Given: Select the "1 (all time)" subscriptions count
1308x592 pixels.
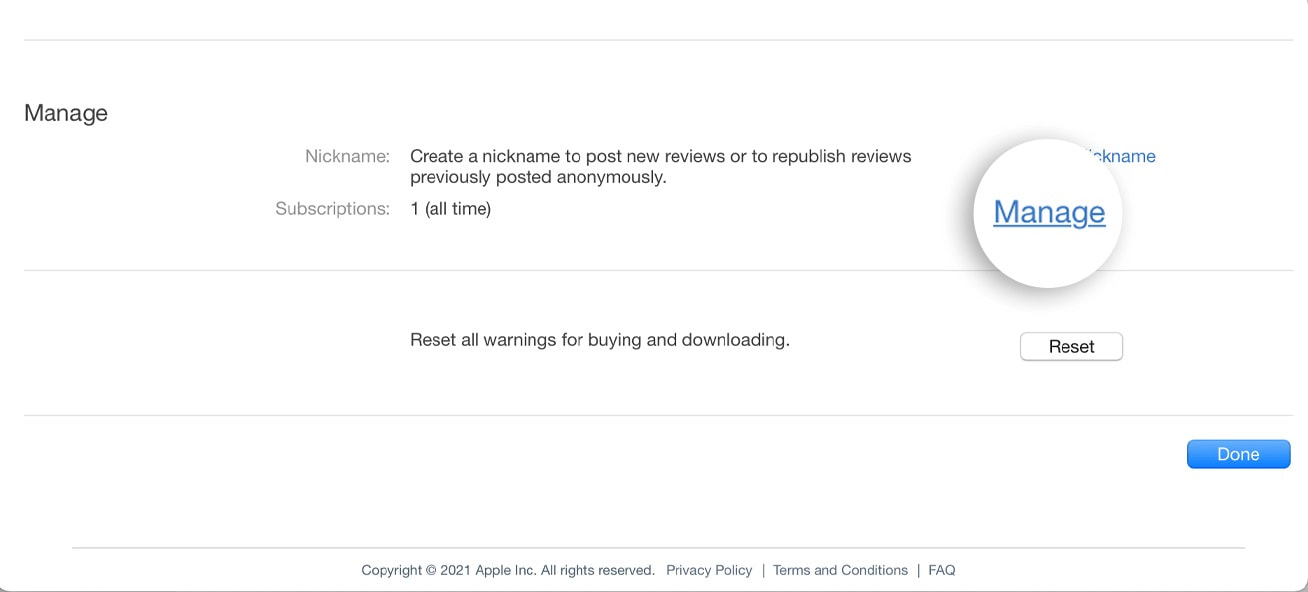Looking at the screenshot, I should pos(450,209).
